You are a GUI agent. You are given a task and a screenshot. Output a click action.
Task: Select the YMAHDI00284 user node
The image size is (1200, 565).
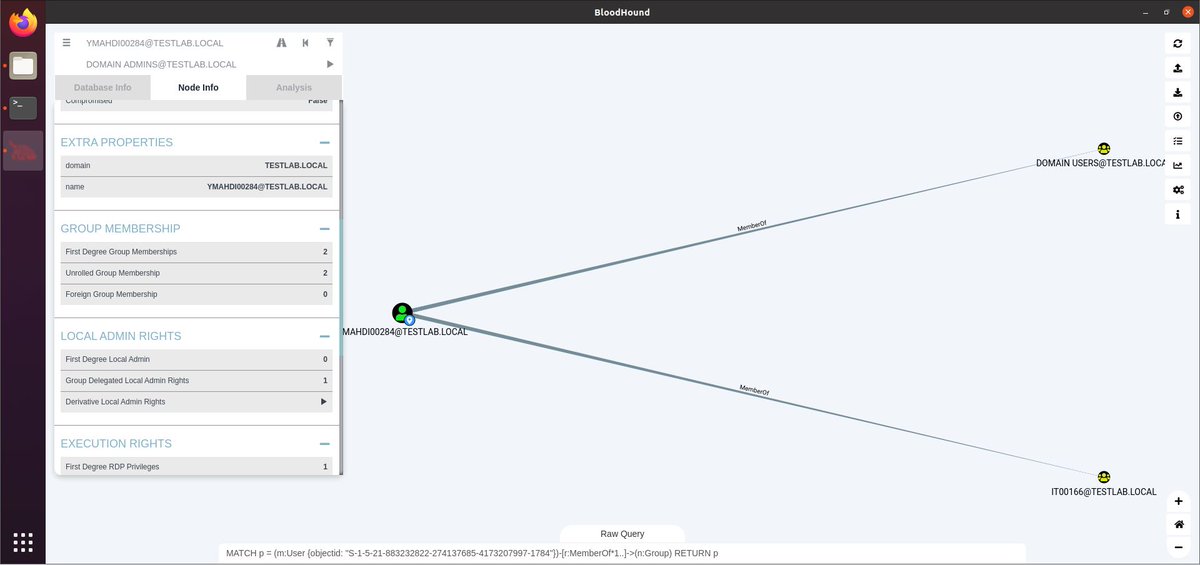coord(402,313)
